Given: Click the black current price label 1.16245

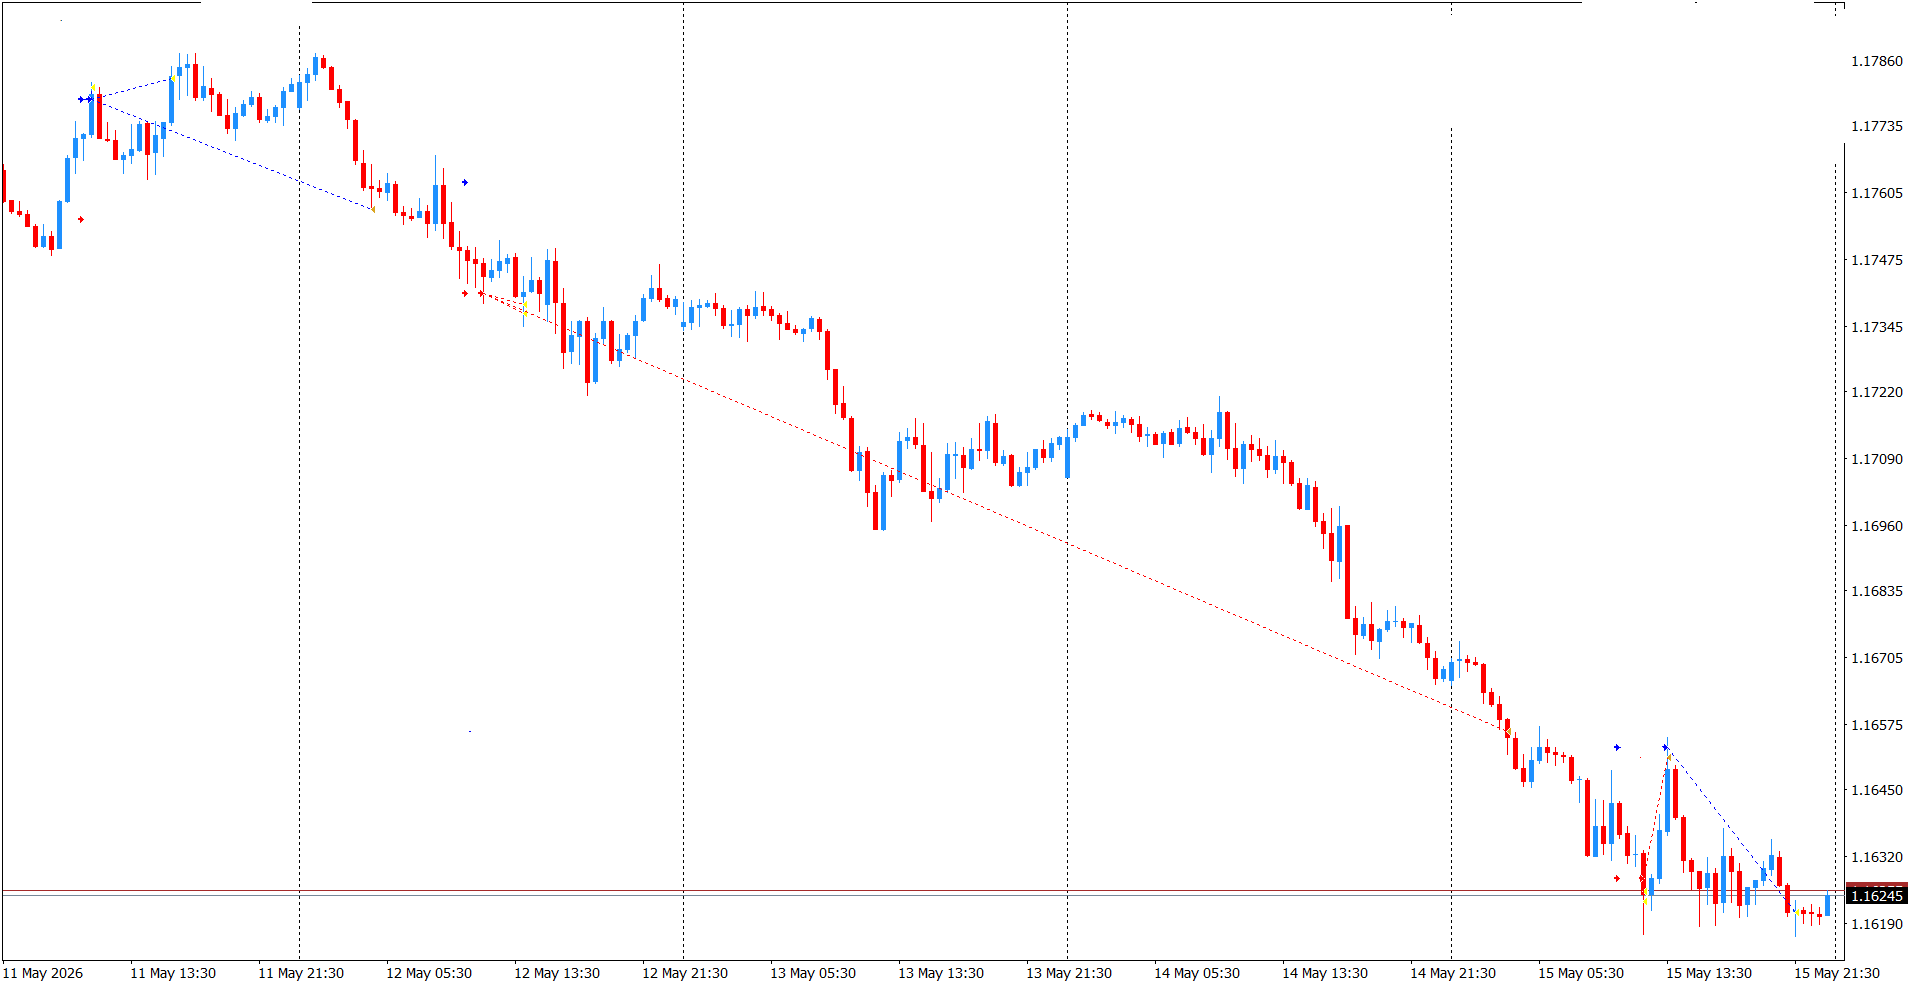Looking at the screenshot, I should [x=1875, y=896].
